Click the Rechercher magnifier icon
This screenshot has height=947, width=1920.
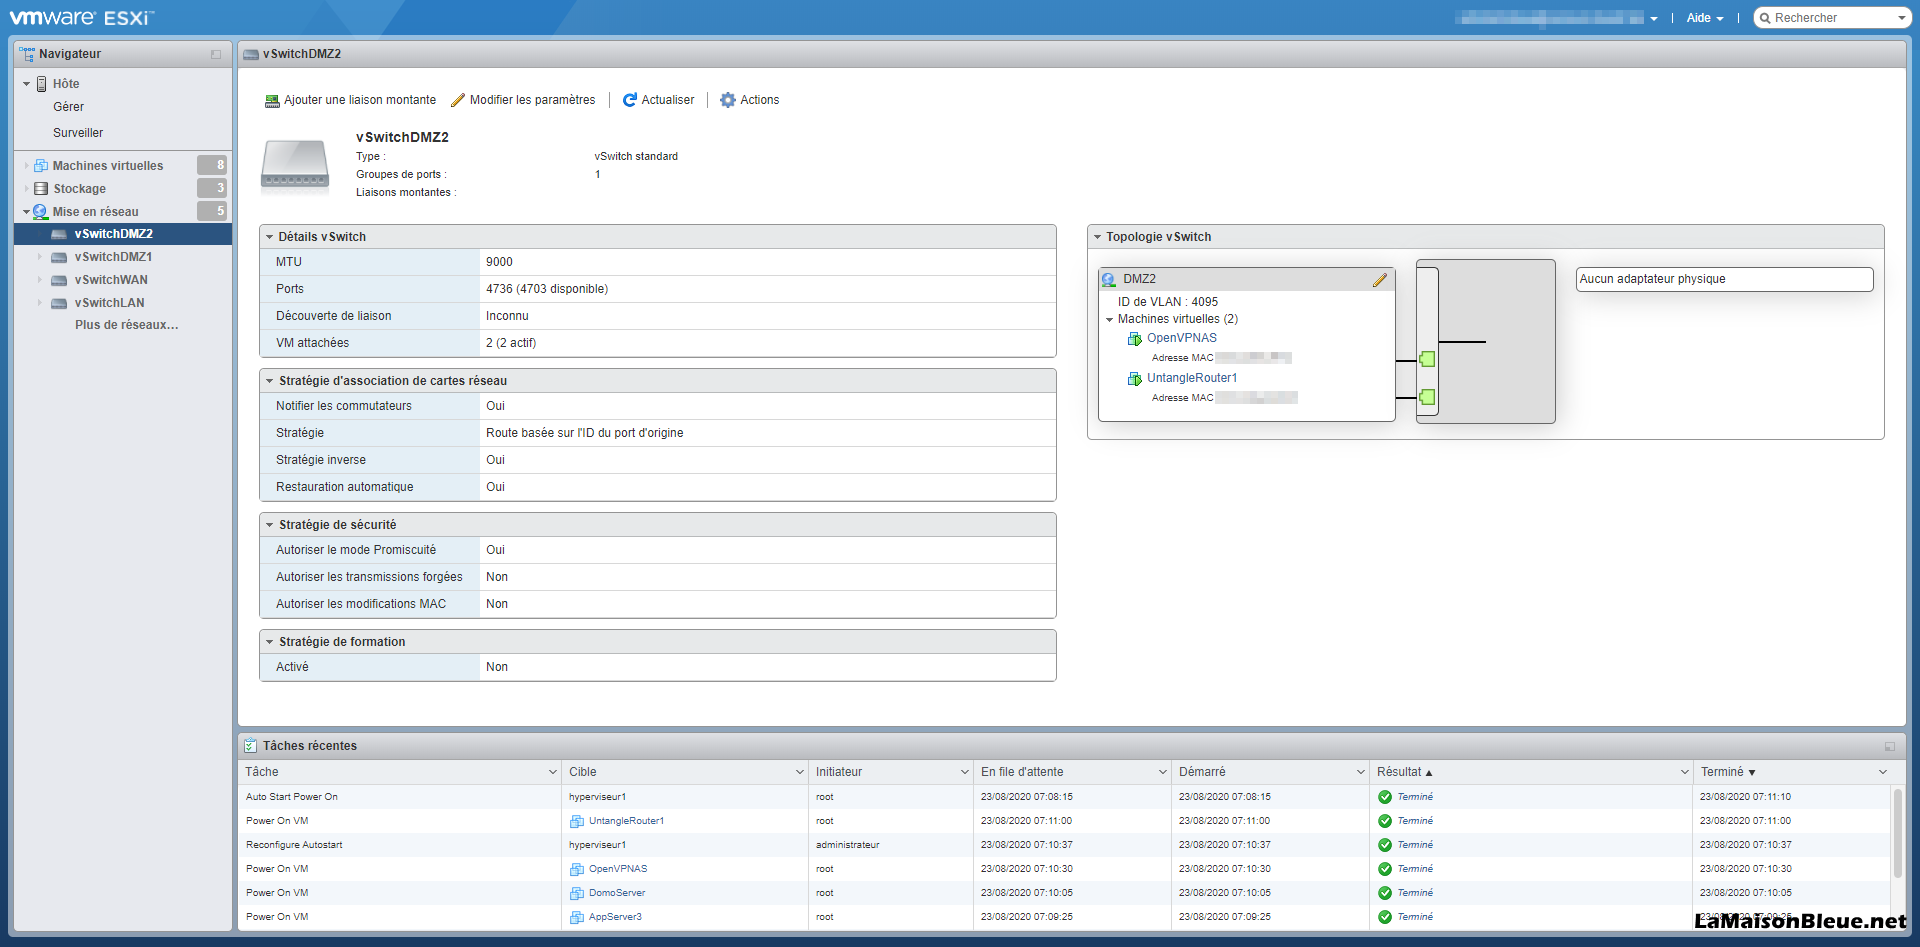point(1765,18)
